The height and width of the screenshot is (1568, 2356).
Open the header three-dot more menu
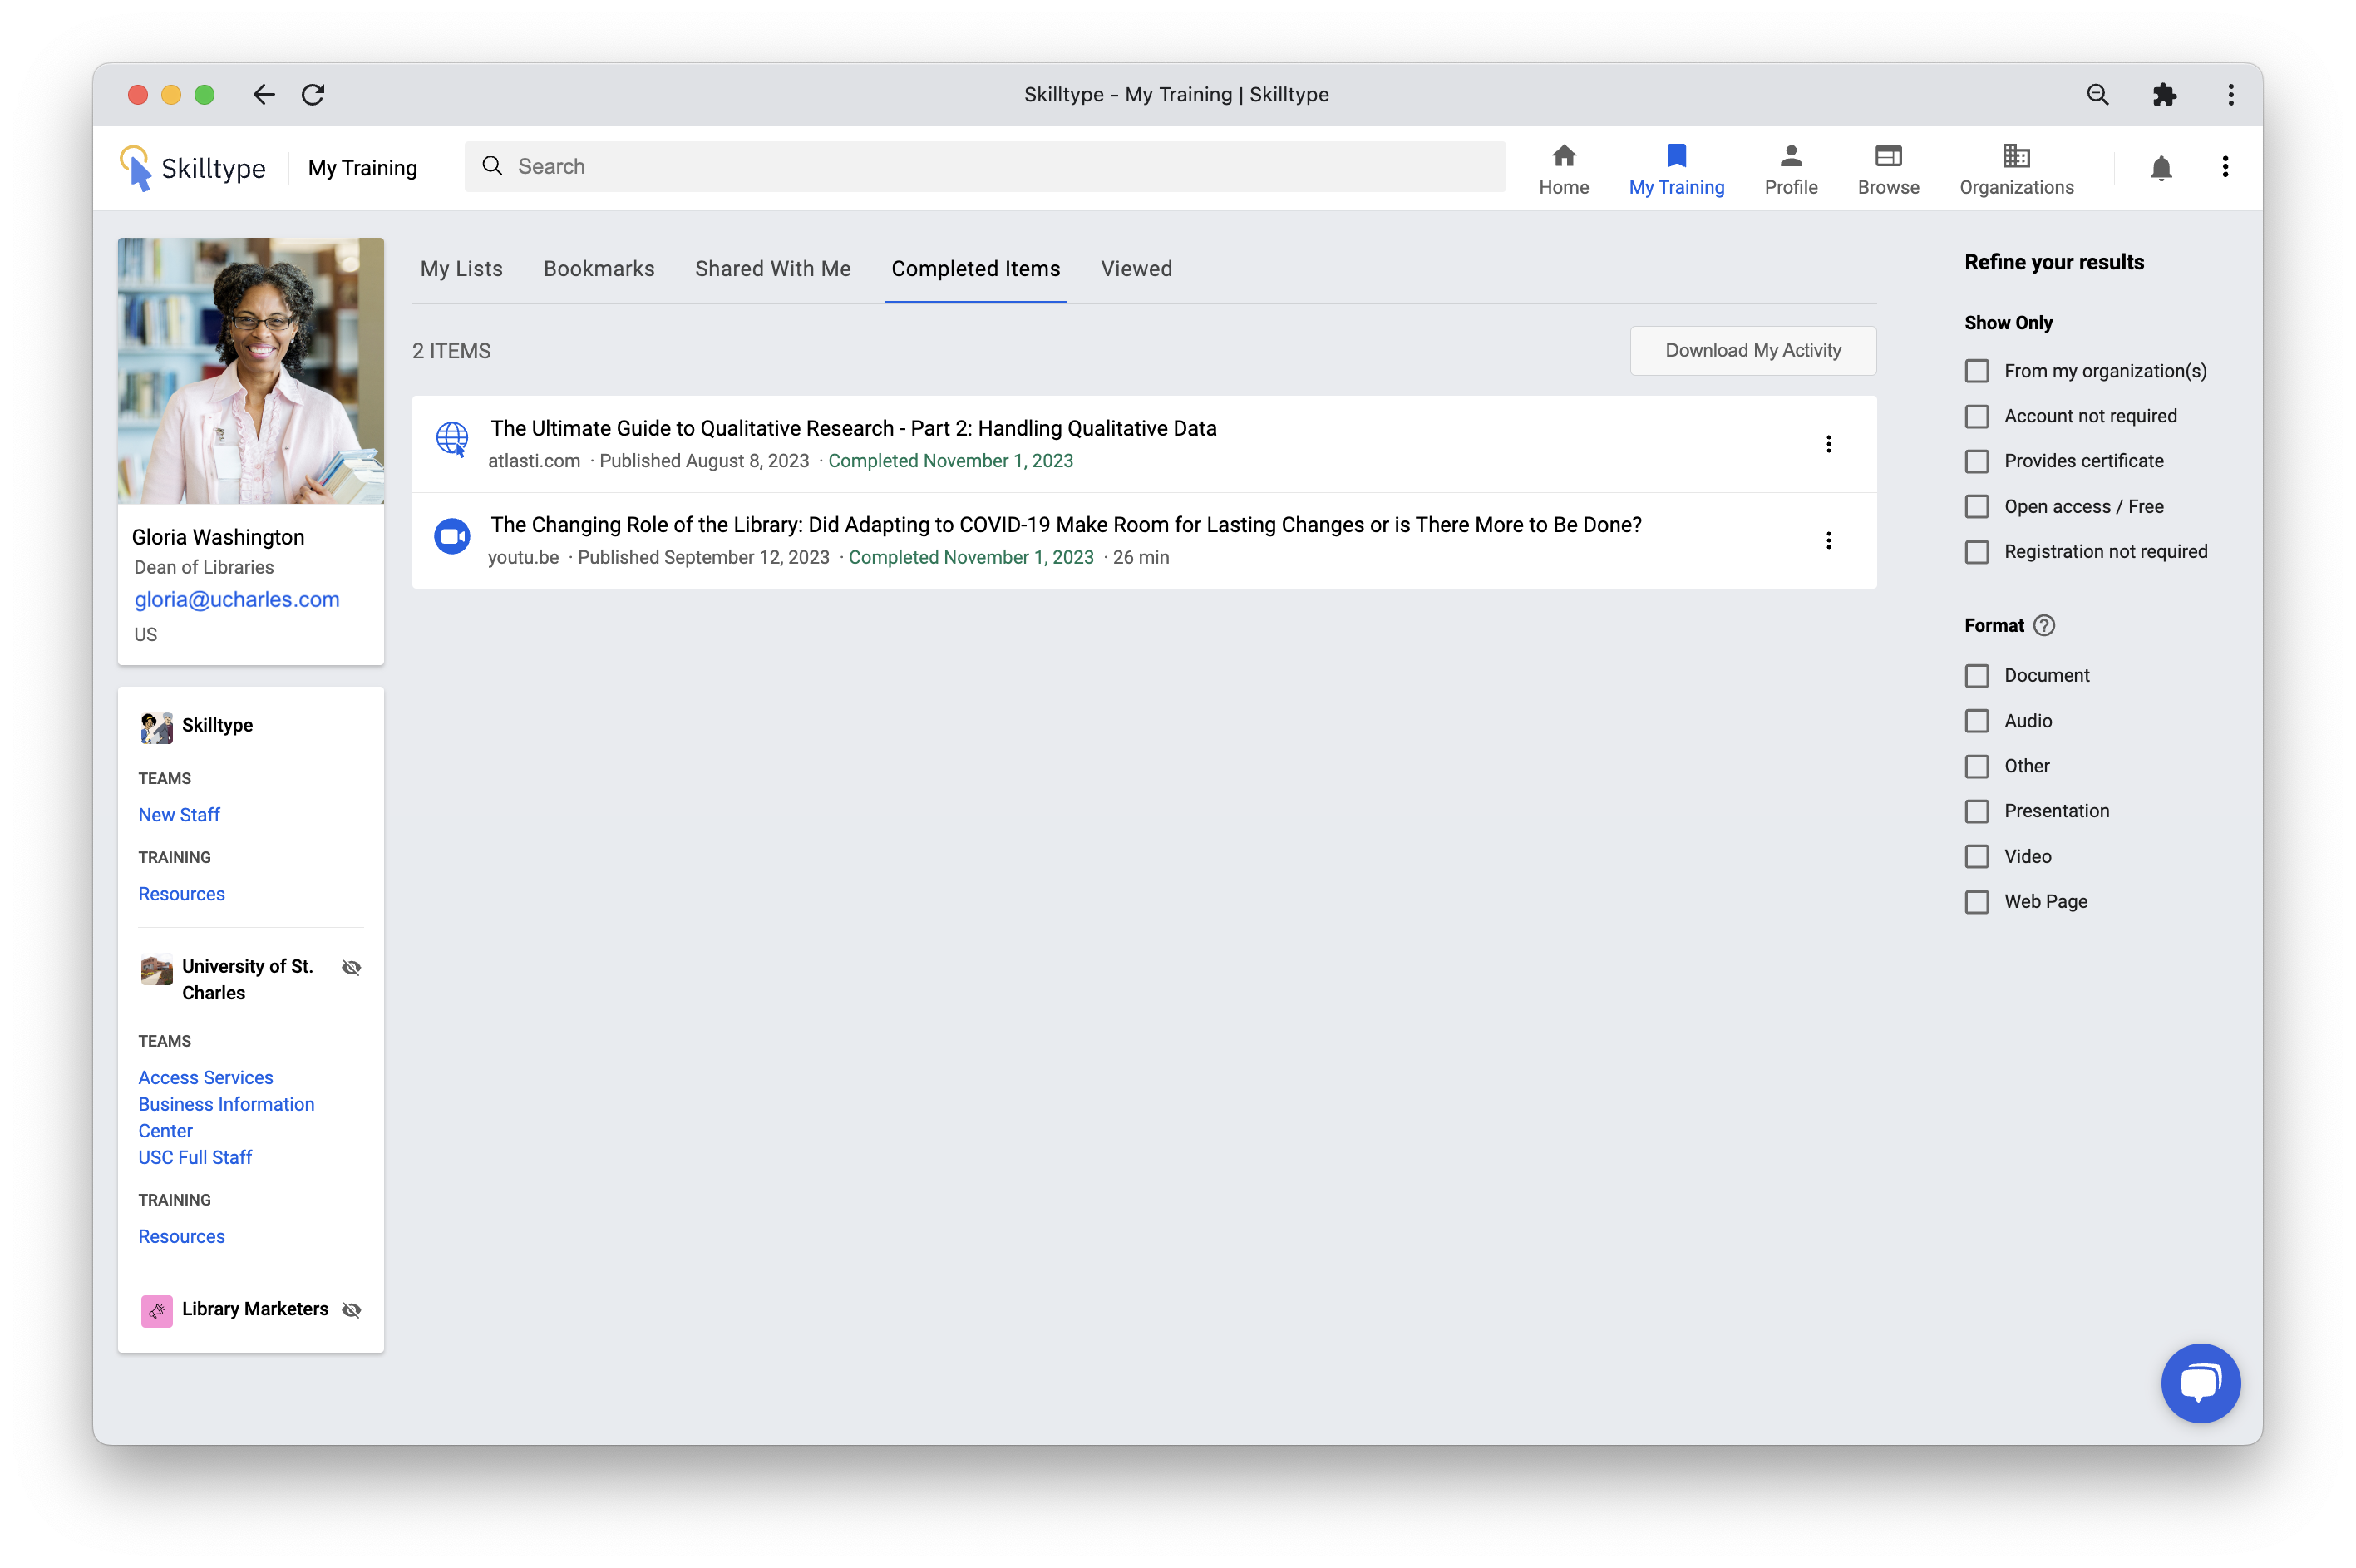point(2224,167)
